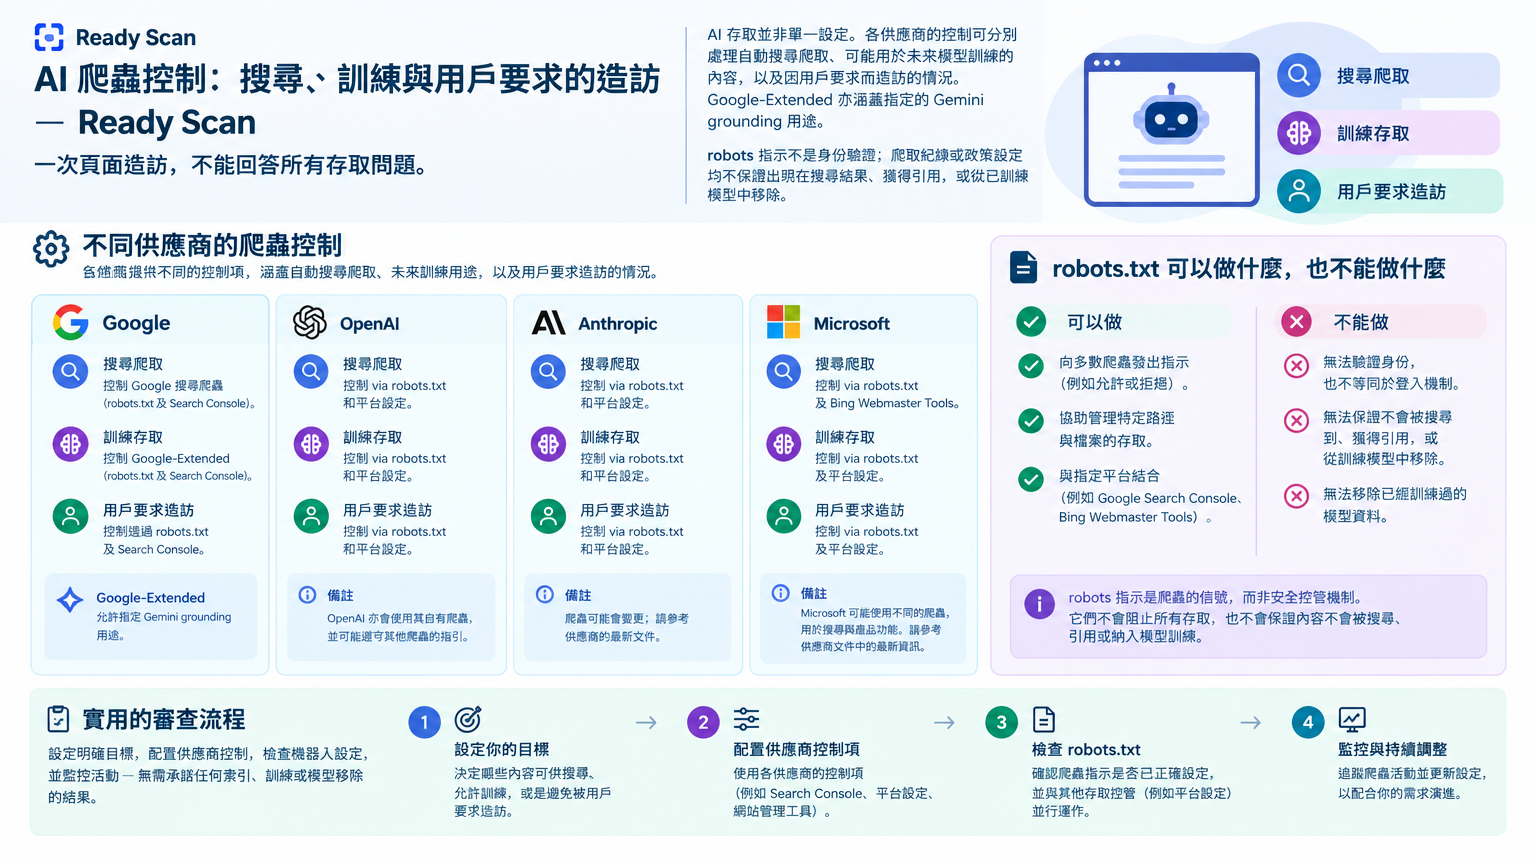
Task: Select the 搜尋爬取 pill in the header
Action: click(x=1388, y=75)
